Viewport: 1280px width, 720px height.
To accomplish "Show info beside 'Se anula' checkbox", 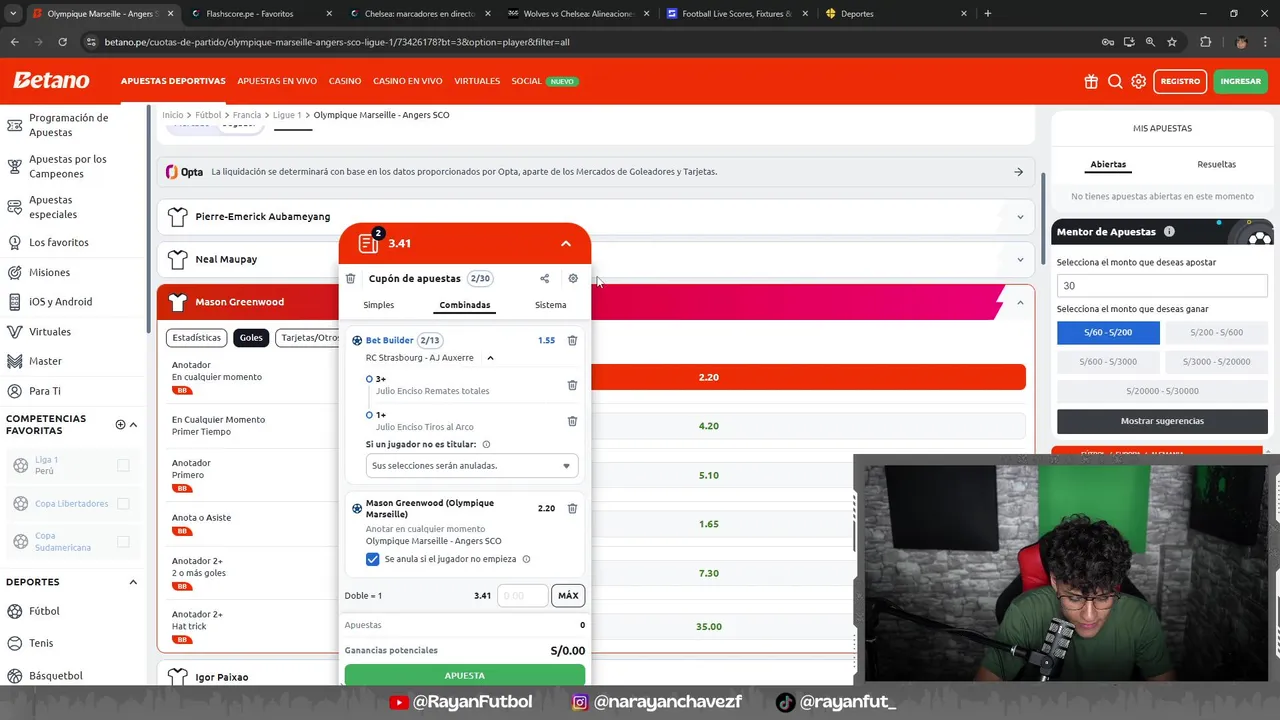I will (526, 559).
